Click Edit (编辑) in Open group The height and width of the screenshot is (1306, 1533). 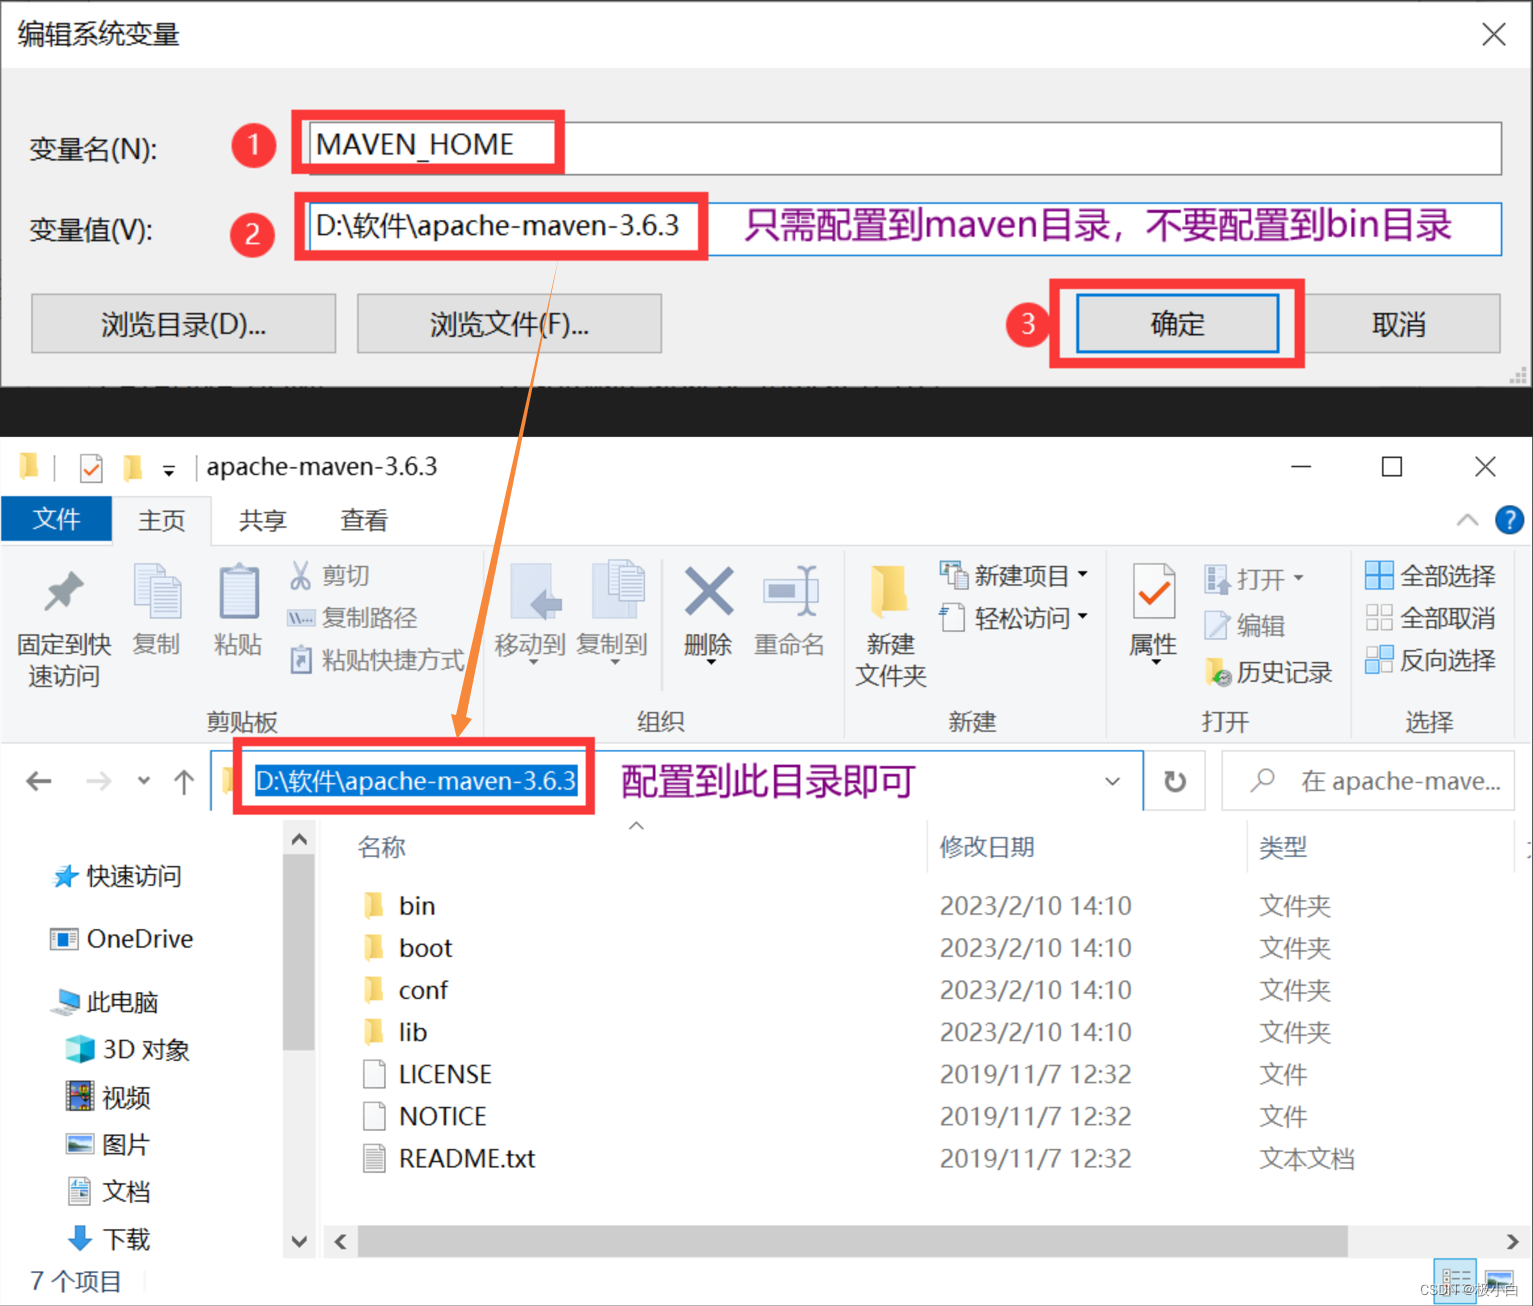1245,626
